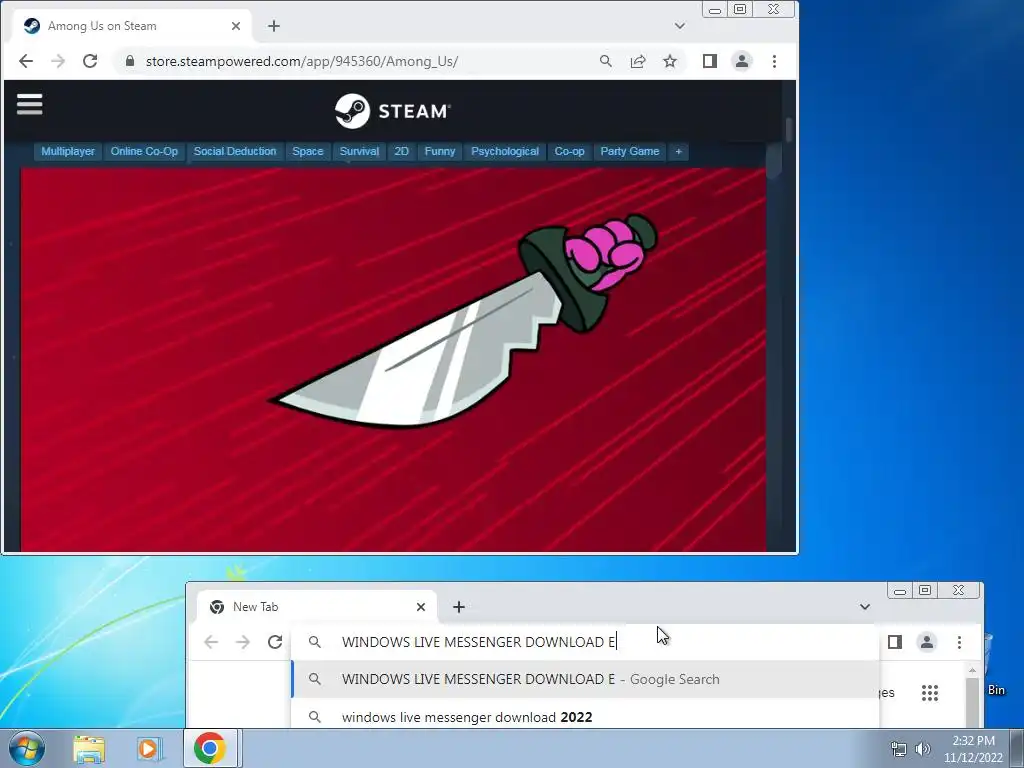The height and width of the screenshot is (768, 1024).
Task: Close the Among Us on Steam tab
Action: click(236, 26)
